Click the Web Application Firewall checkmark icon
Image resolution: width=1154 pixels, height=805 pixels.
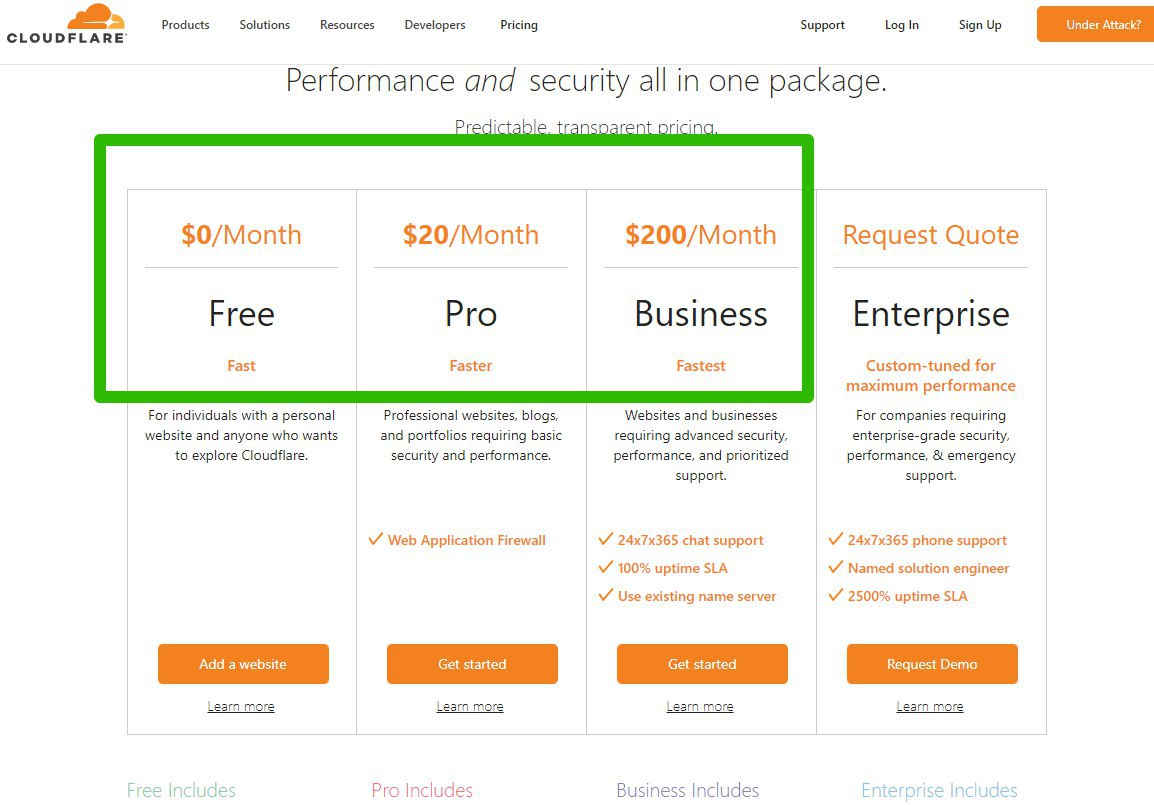376,539
